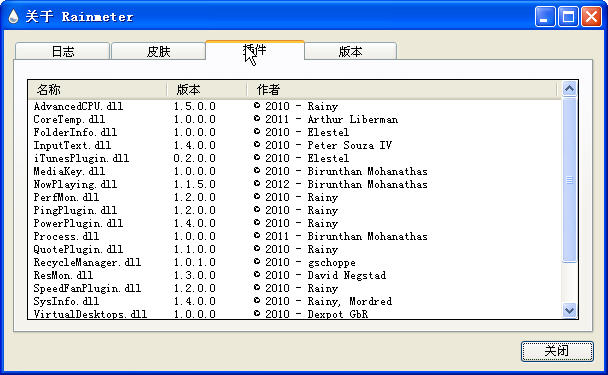Select AdvancedCPU.dll in the plugin list
This screenshot has width=608, height=375.
pyautogui.click(x=78, y=106)
